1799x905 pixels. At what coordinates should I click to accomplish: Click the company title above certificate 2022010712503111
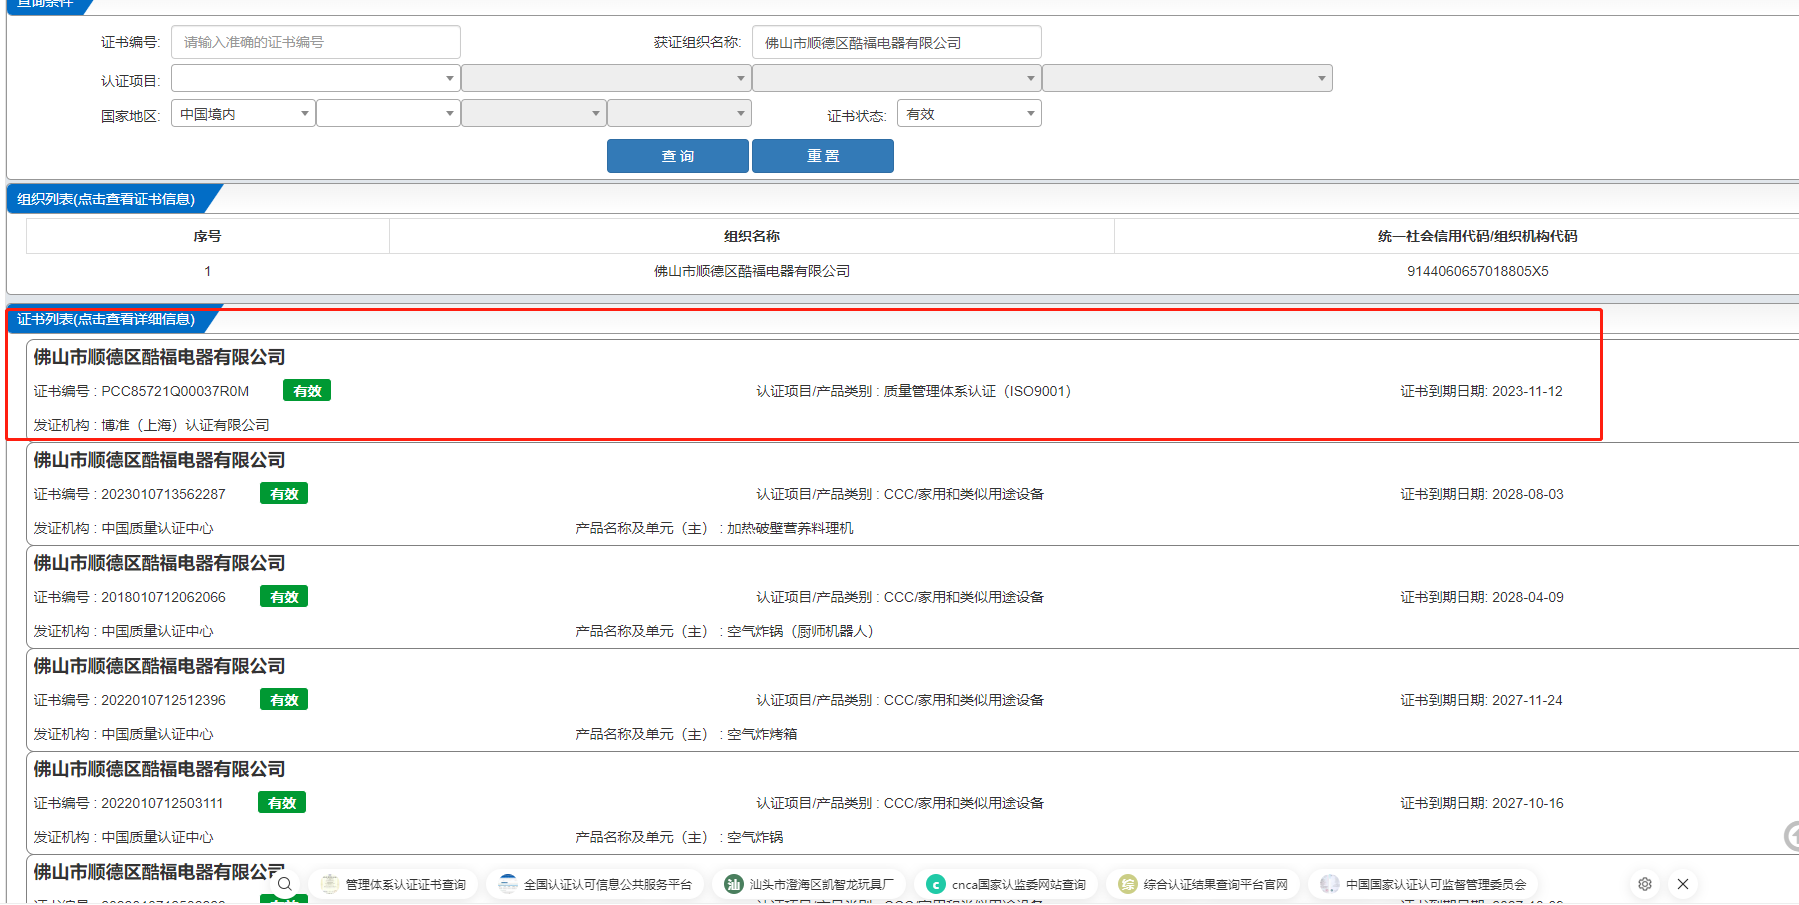click(159, 769)
